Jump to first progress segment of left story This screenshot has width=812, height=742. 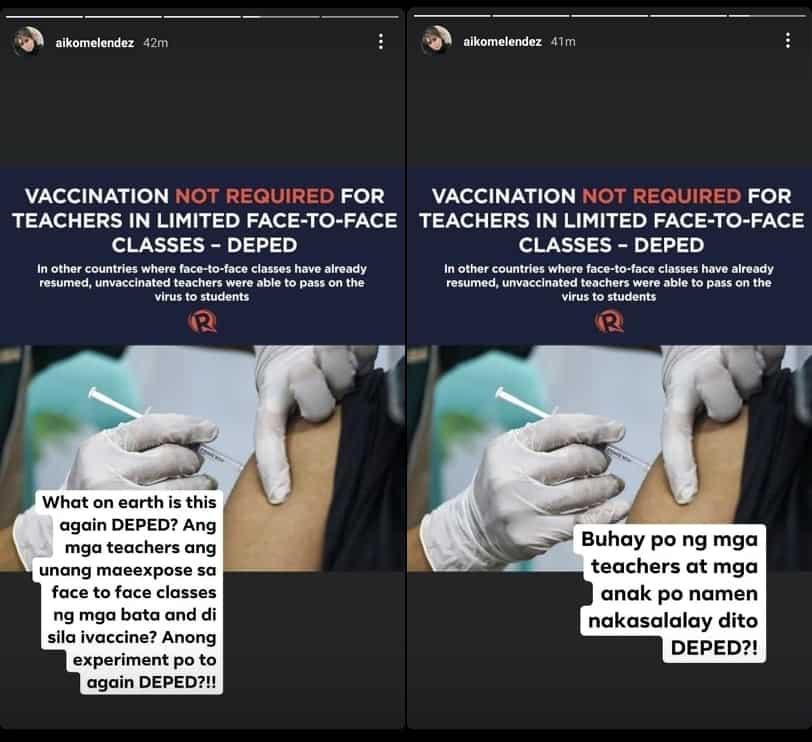point(45,17)
